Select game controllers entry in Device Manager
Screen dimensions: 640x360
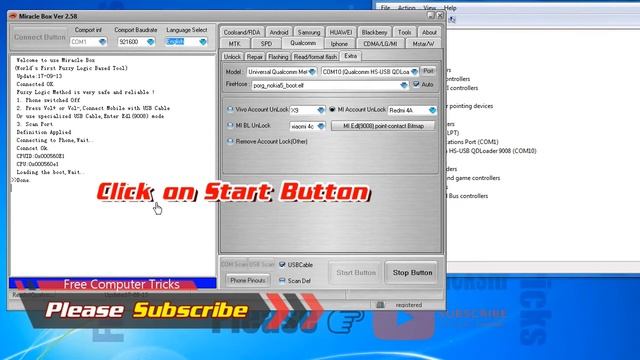pyautogui.click(x=474, y=178)
